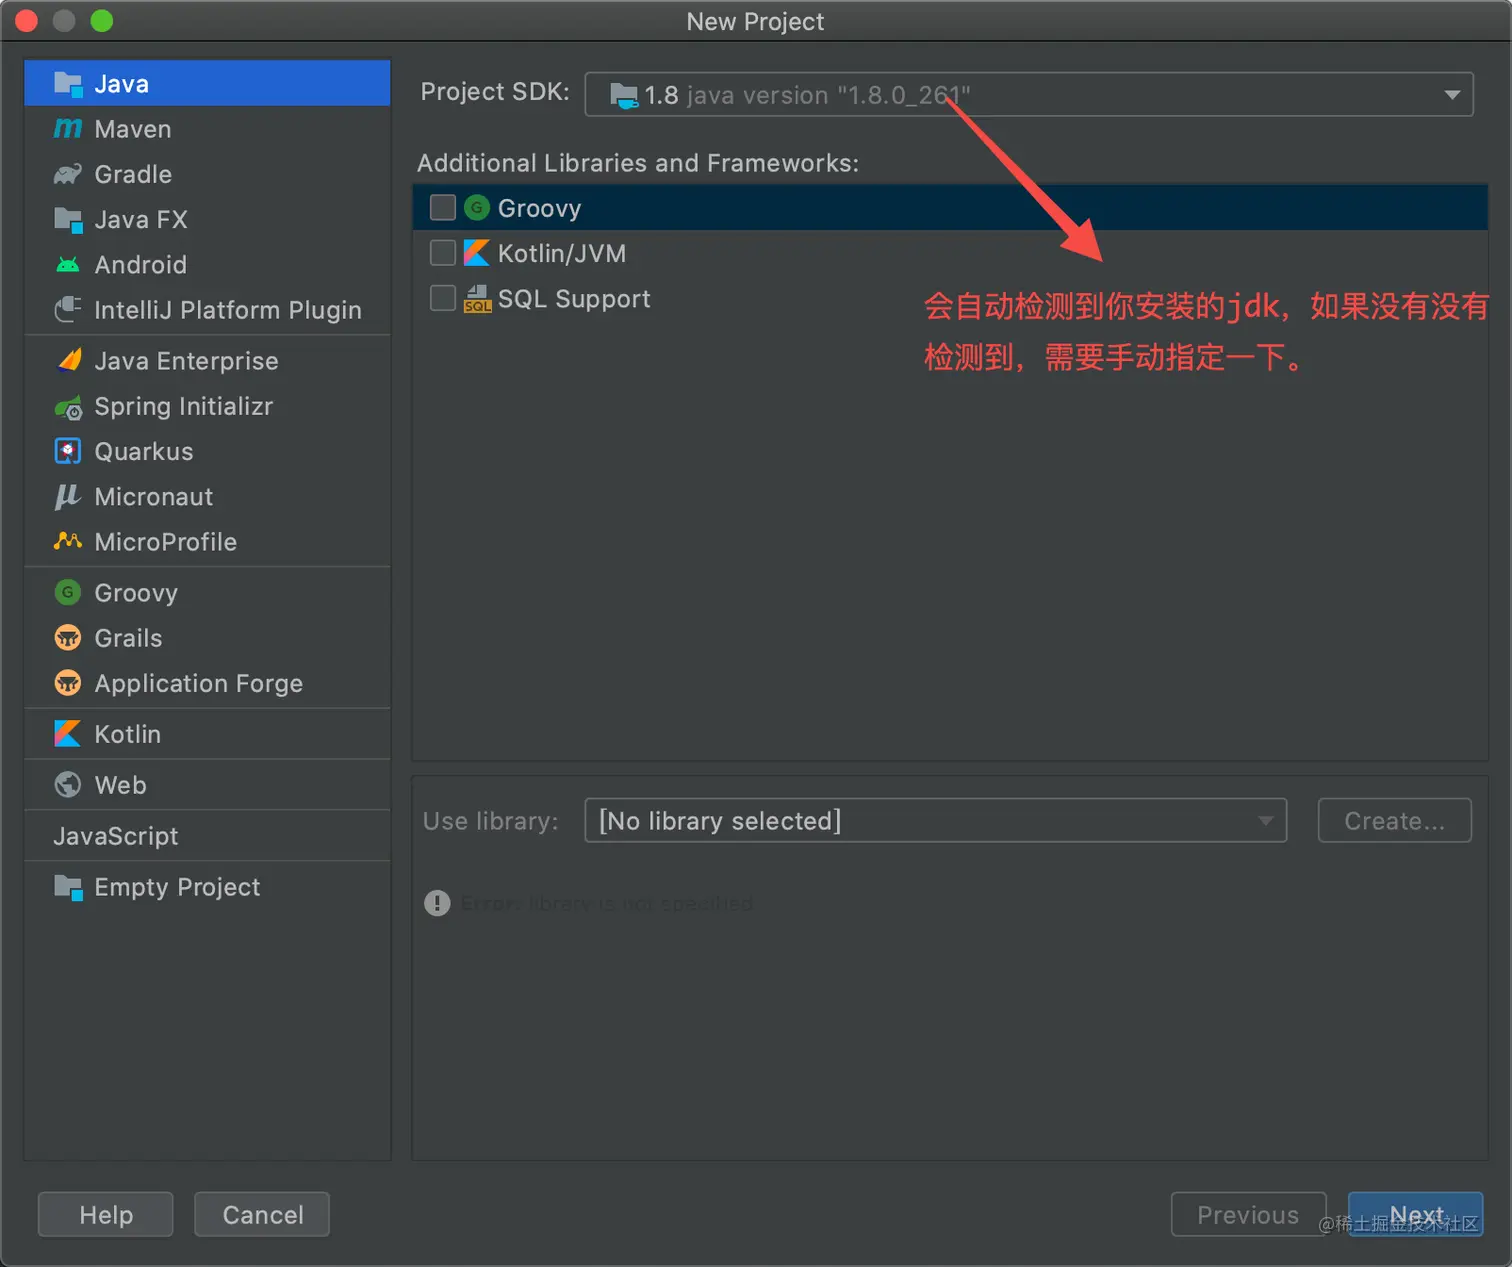
Task: Select the Spring Initializr leaf icon
Action: 68,407
